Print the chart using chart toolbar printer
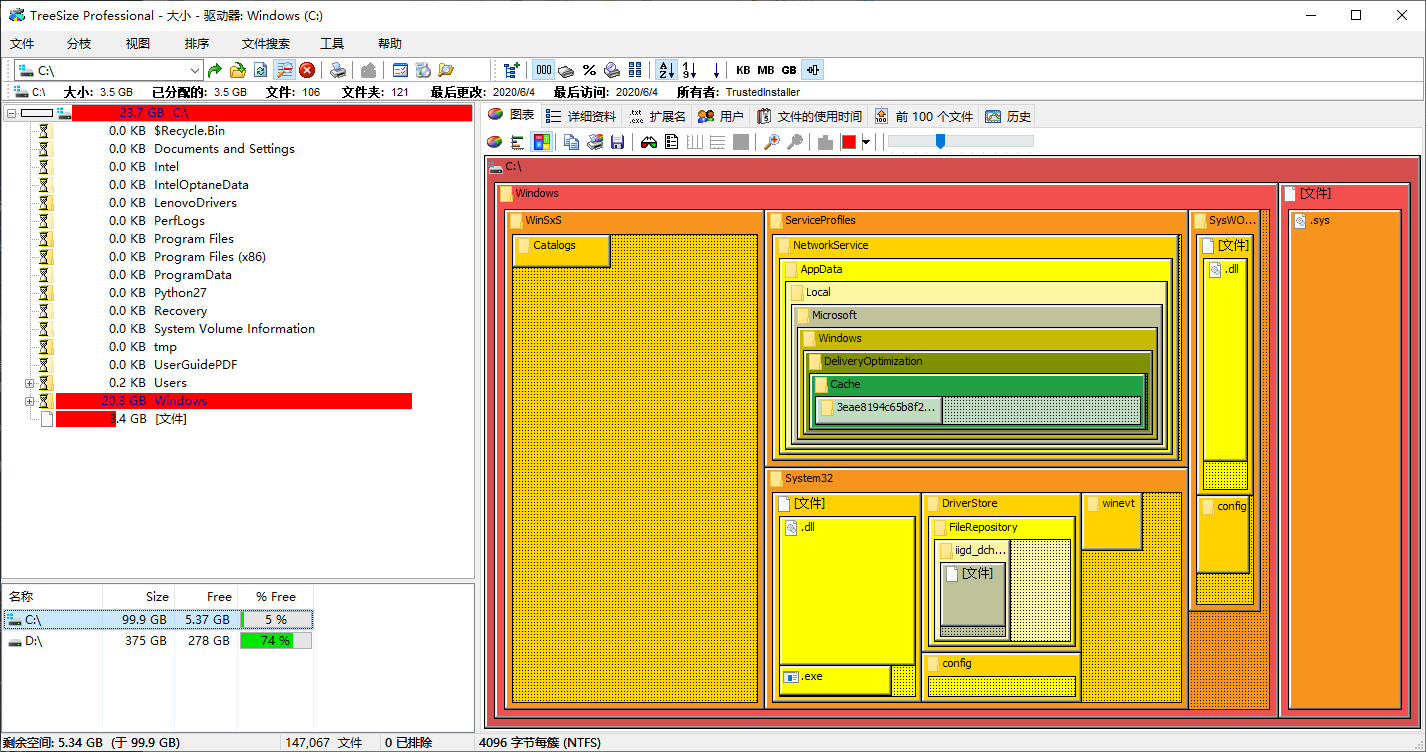The image size is (1426, 752). pyautogui.click(x=595, y=142)
